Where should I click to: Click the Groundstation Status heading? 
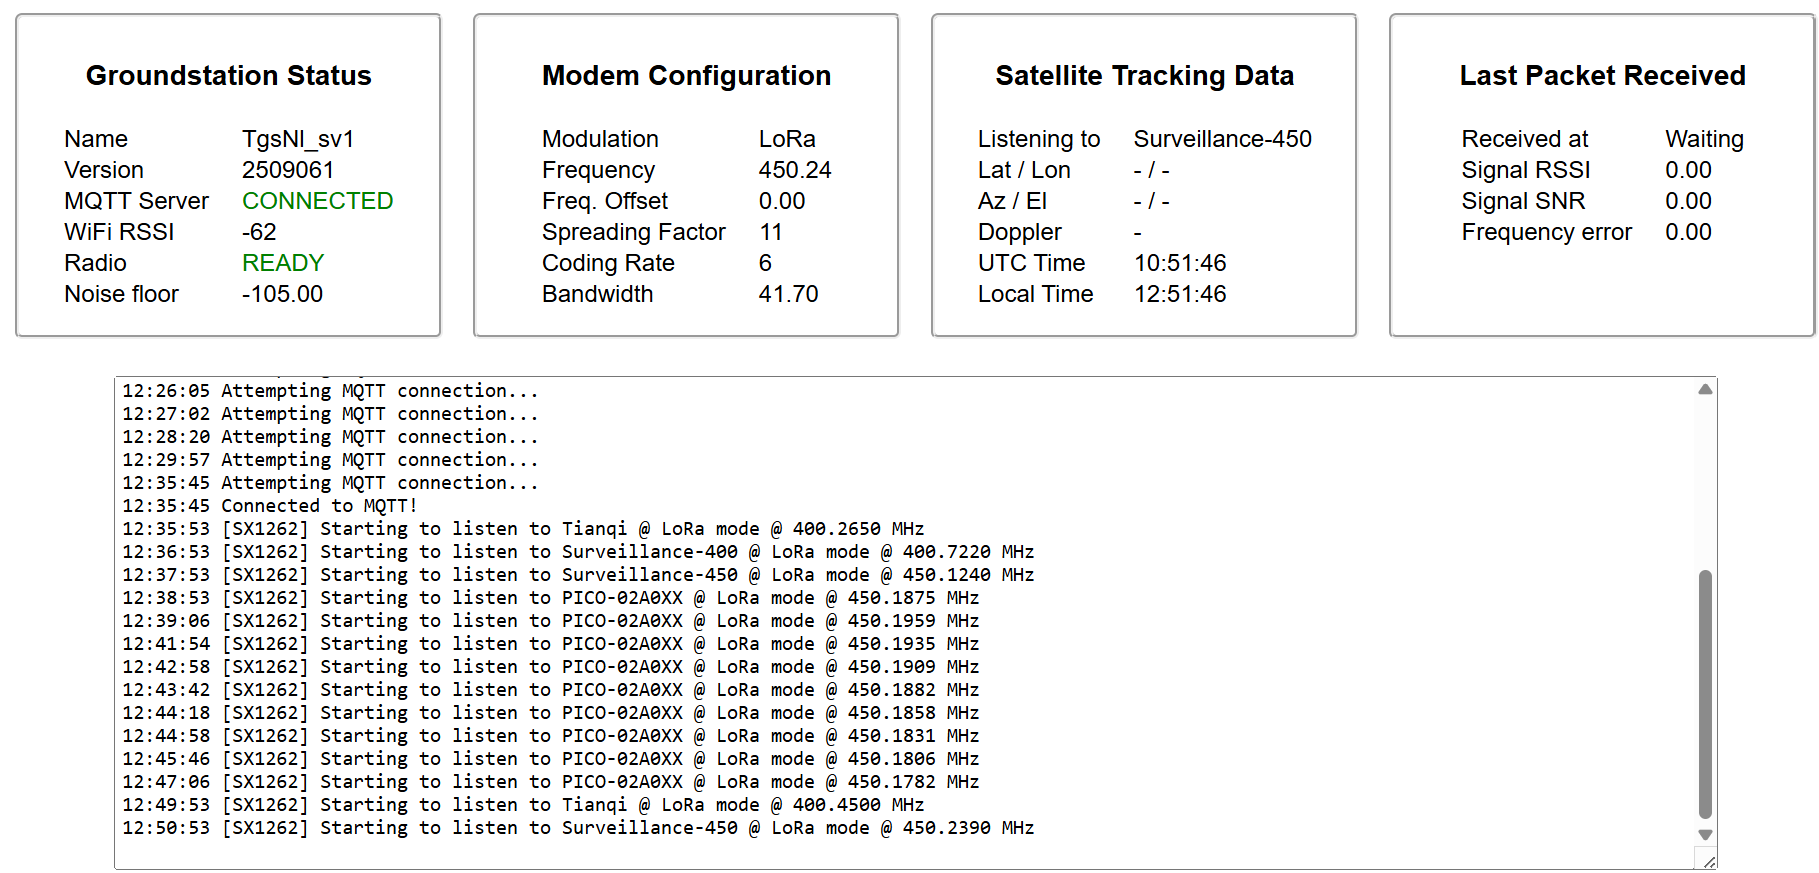228,76
